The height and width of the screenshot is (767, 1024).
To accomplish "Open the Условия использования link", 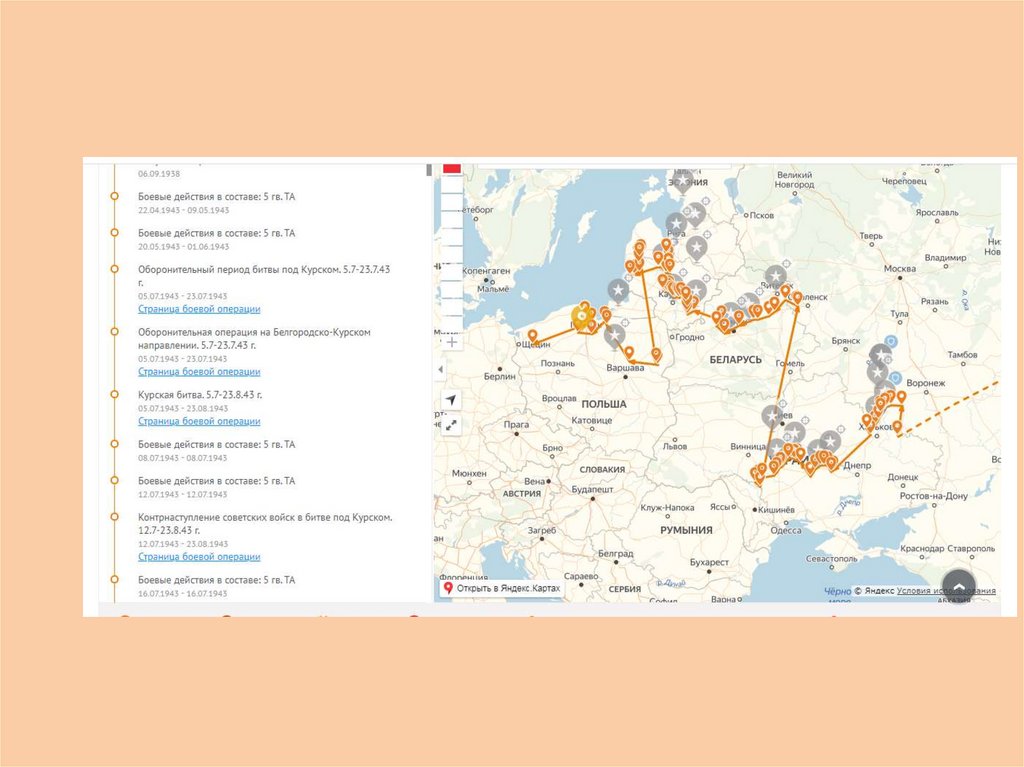I will coord(946,591).
